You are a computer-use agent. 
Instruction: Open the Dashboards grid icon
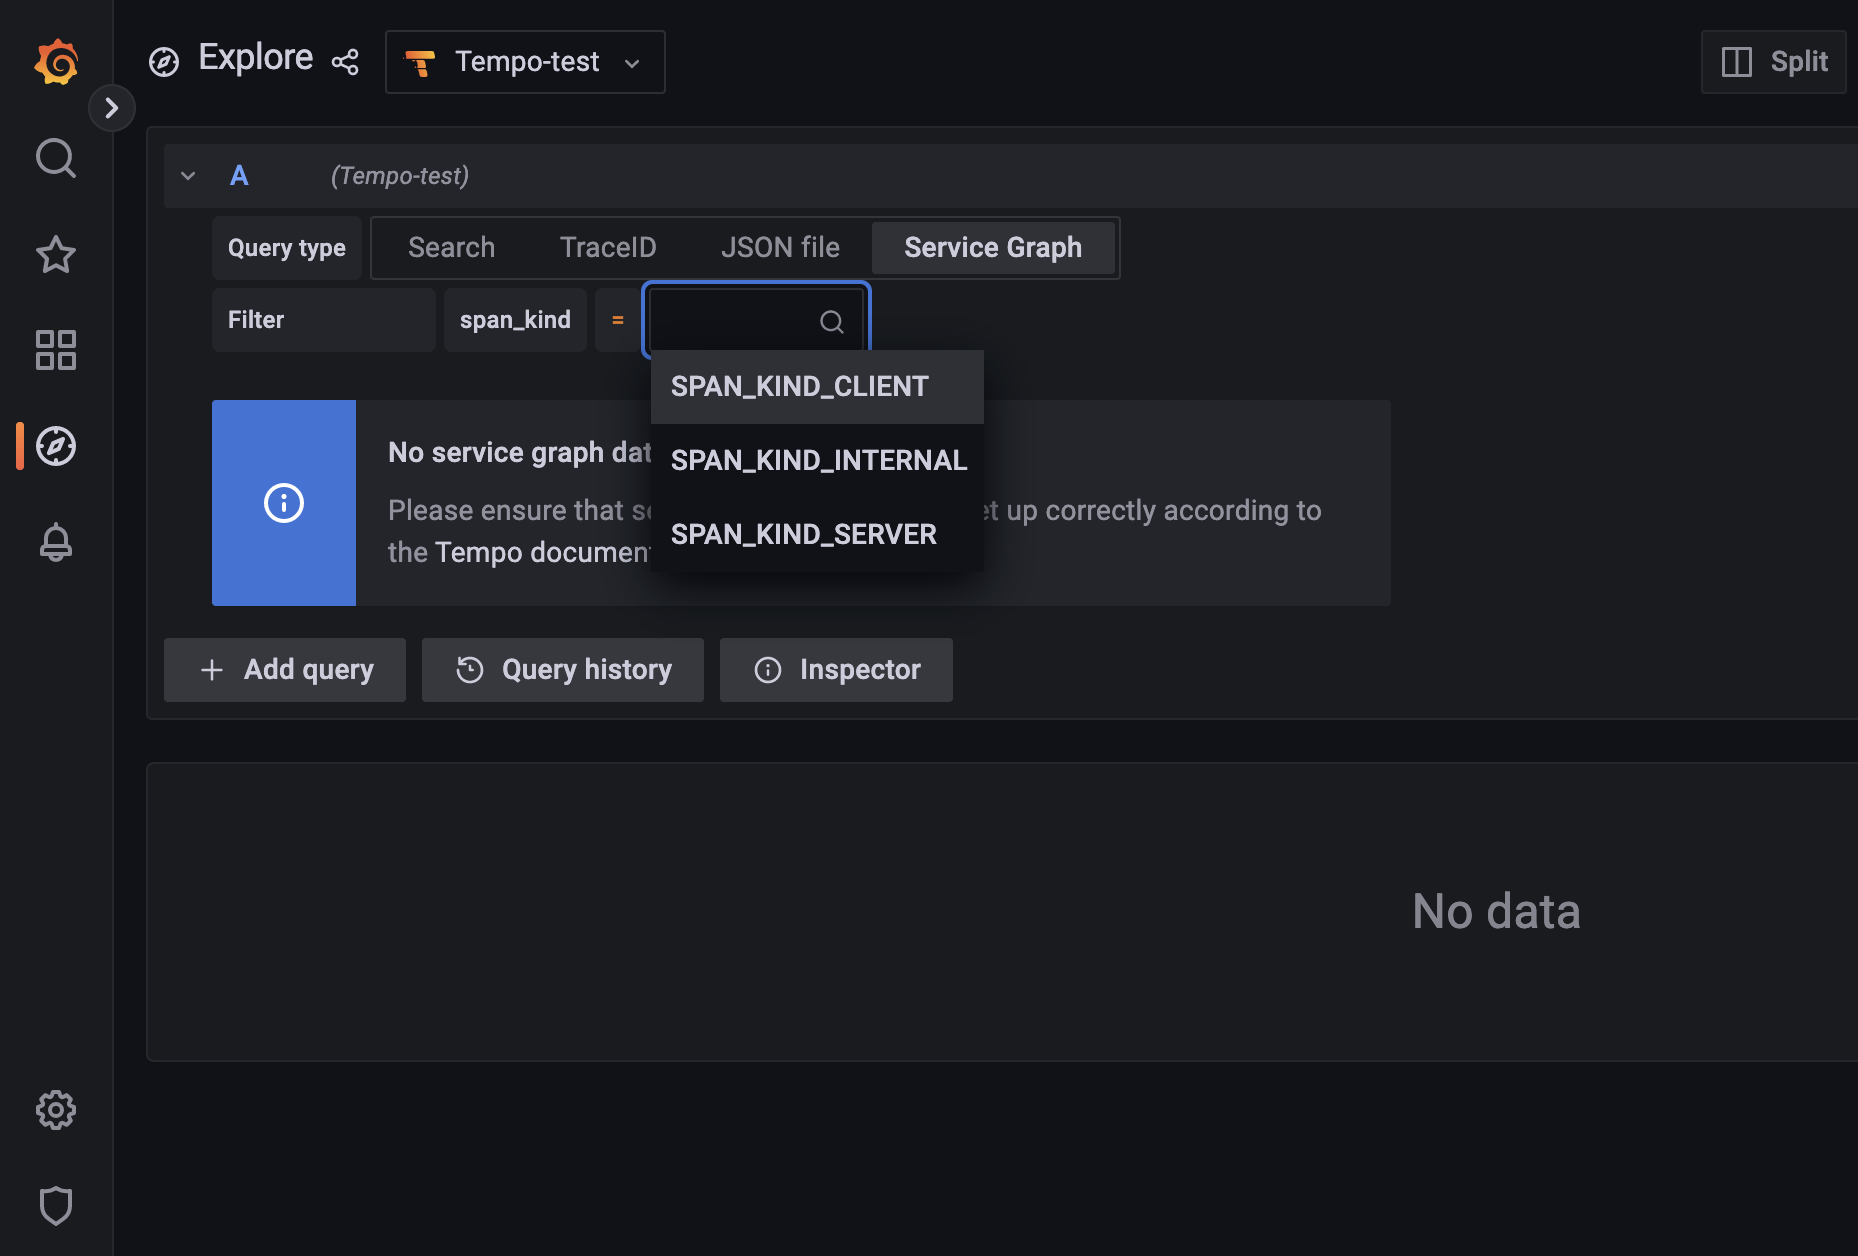click(56, 350)
